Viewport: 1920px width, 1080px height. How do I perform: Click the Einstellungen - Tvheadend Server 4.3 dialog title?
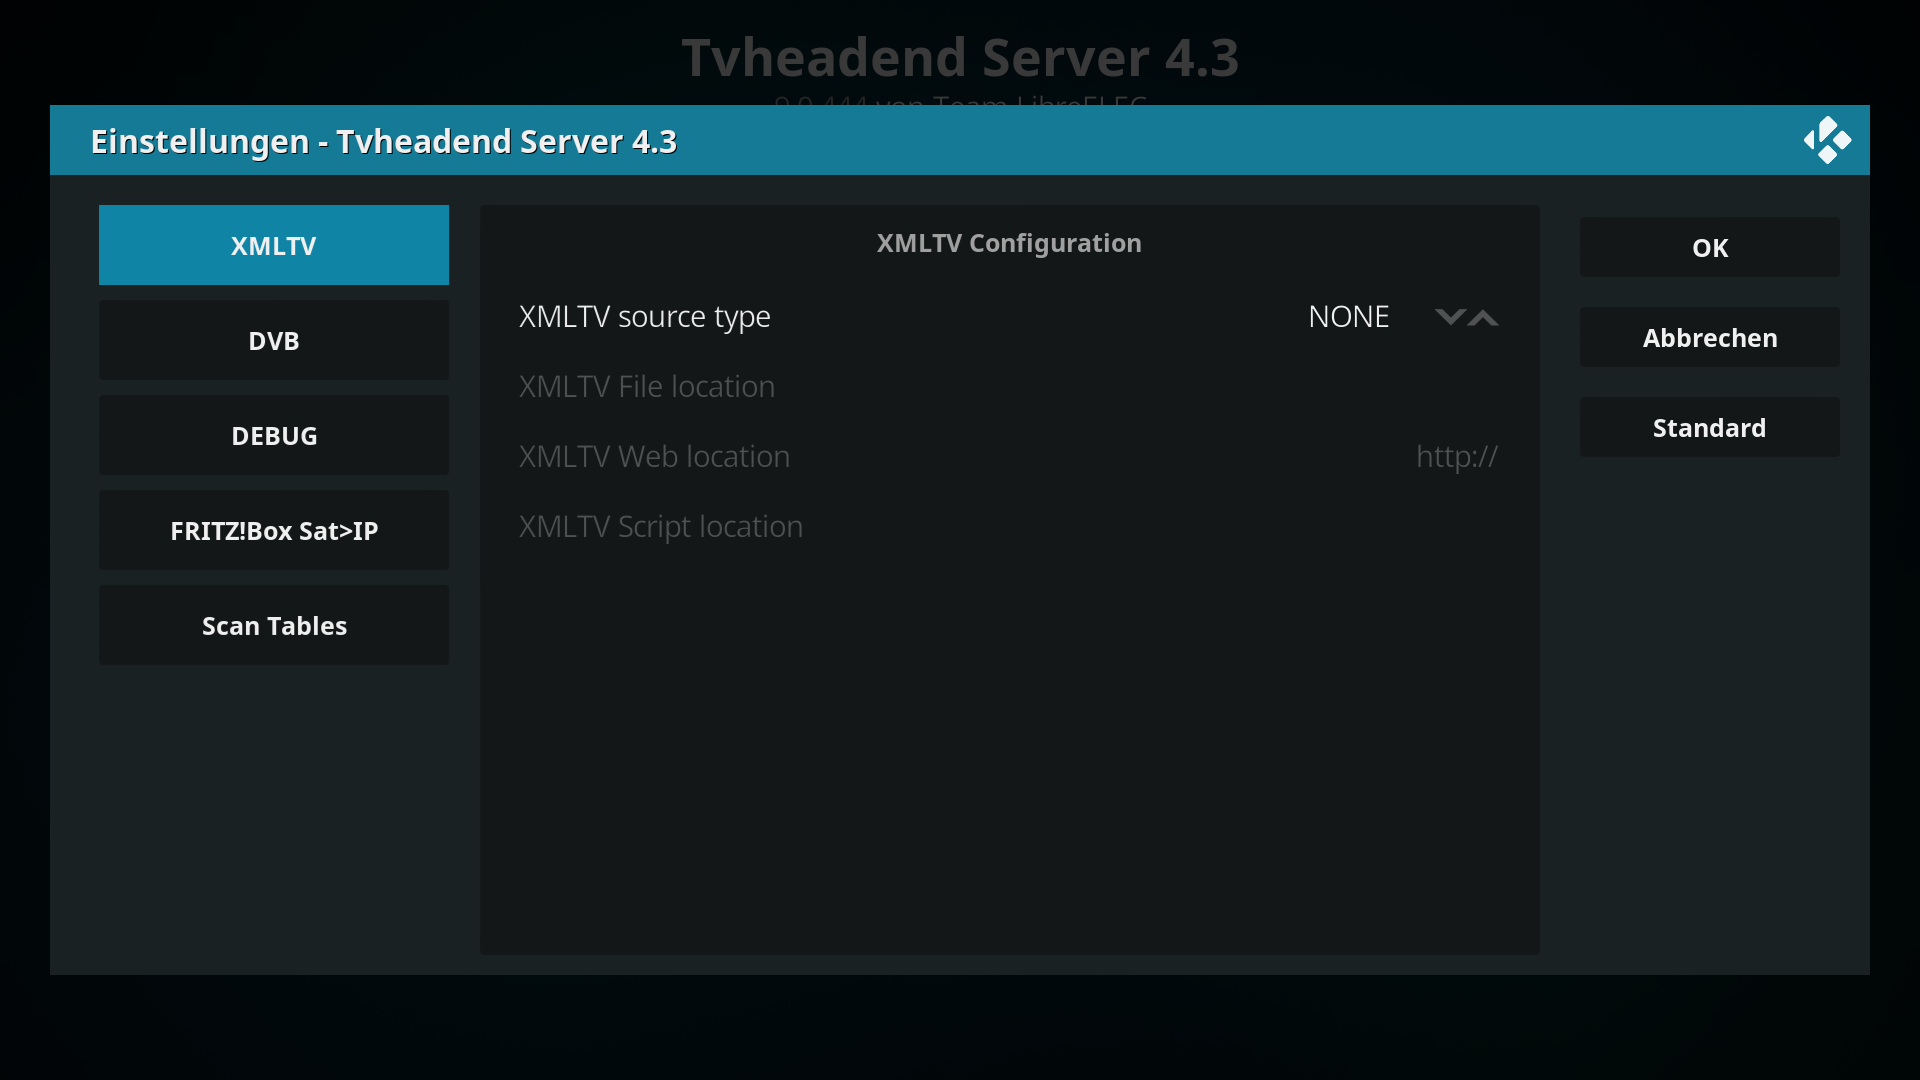pos(384,141)
